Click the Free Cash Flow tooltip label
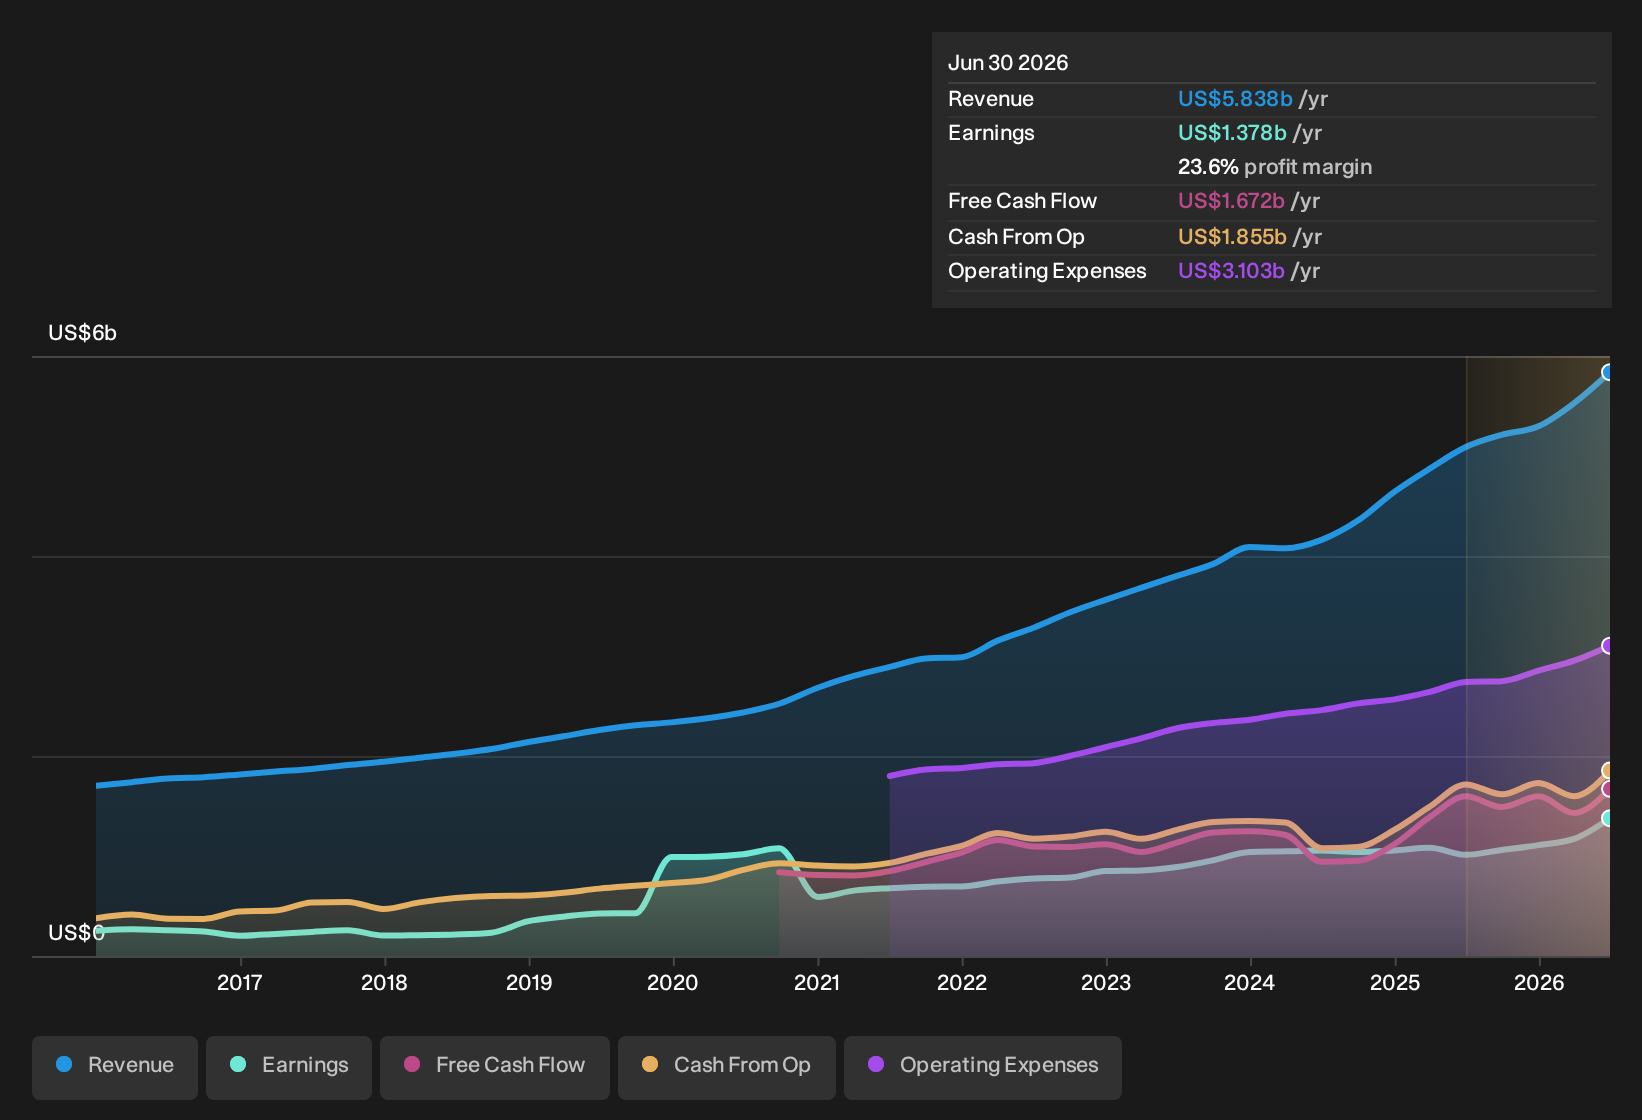This screenshot has height=1120, width=1642. 1022,201
